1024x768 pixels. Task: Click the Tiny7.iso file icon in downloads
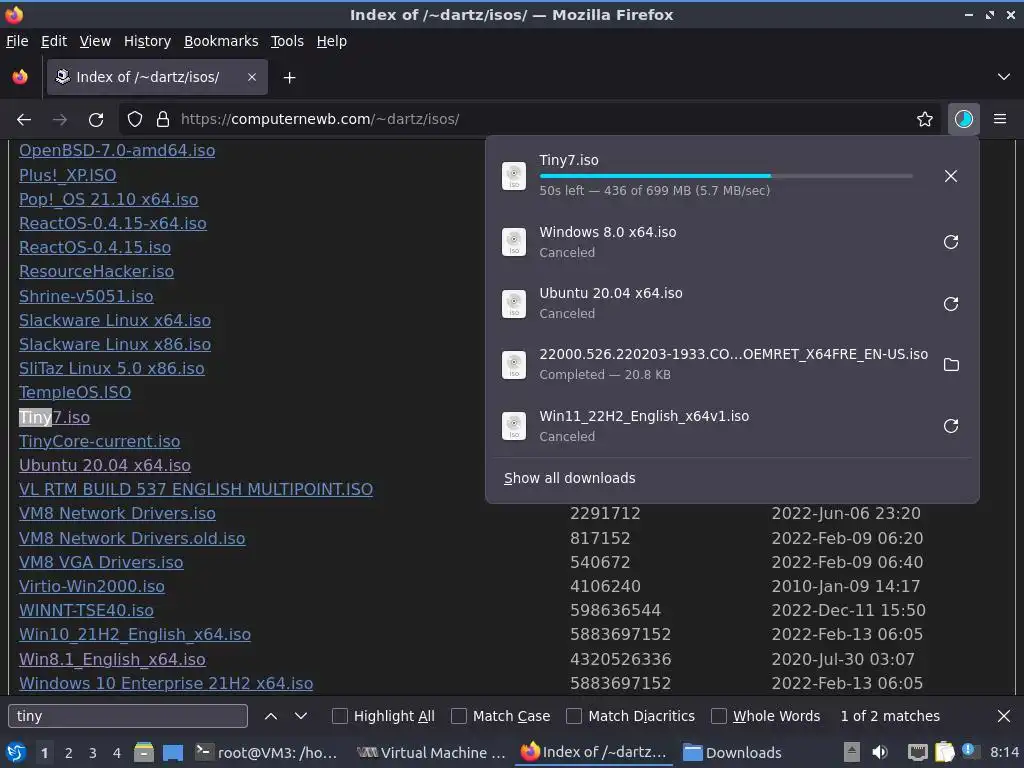point(514,176)
